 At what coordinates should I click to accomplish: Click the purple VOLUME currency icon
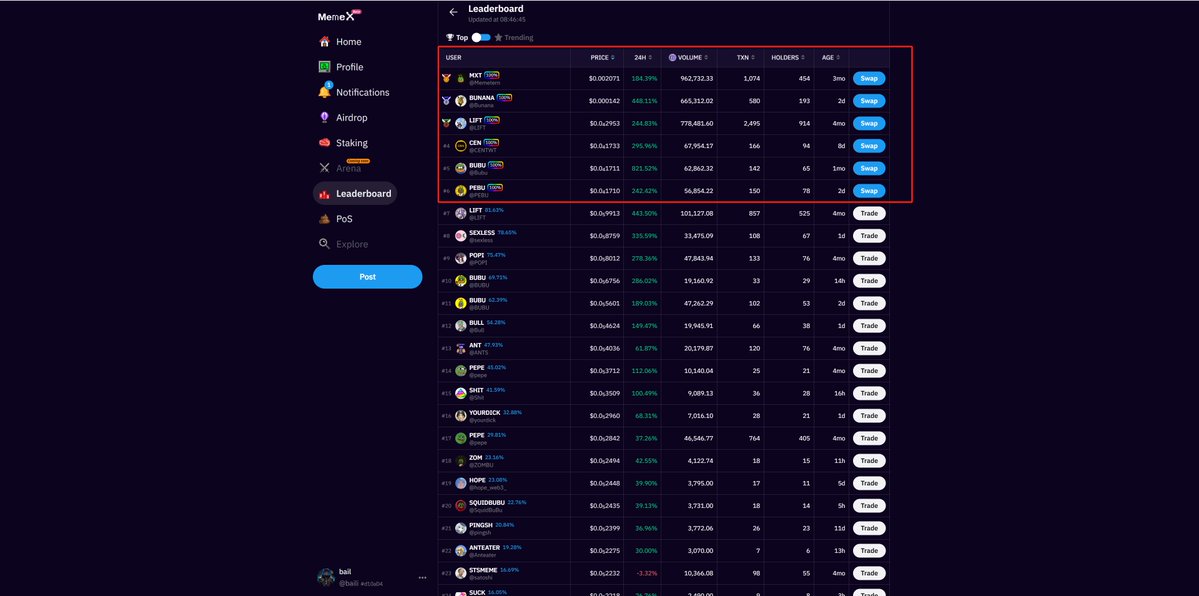(672, 57)
